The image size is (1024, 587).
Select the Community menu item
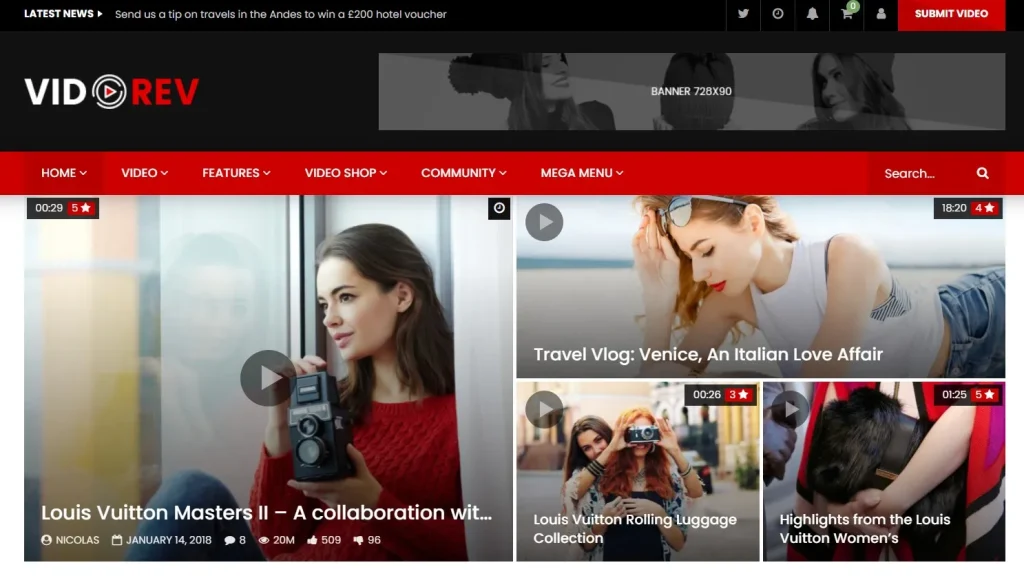coord(463,173)
